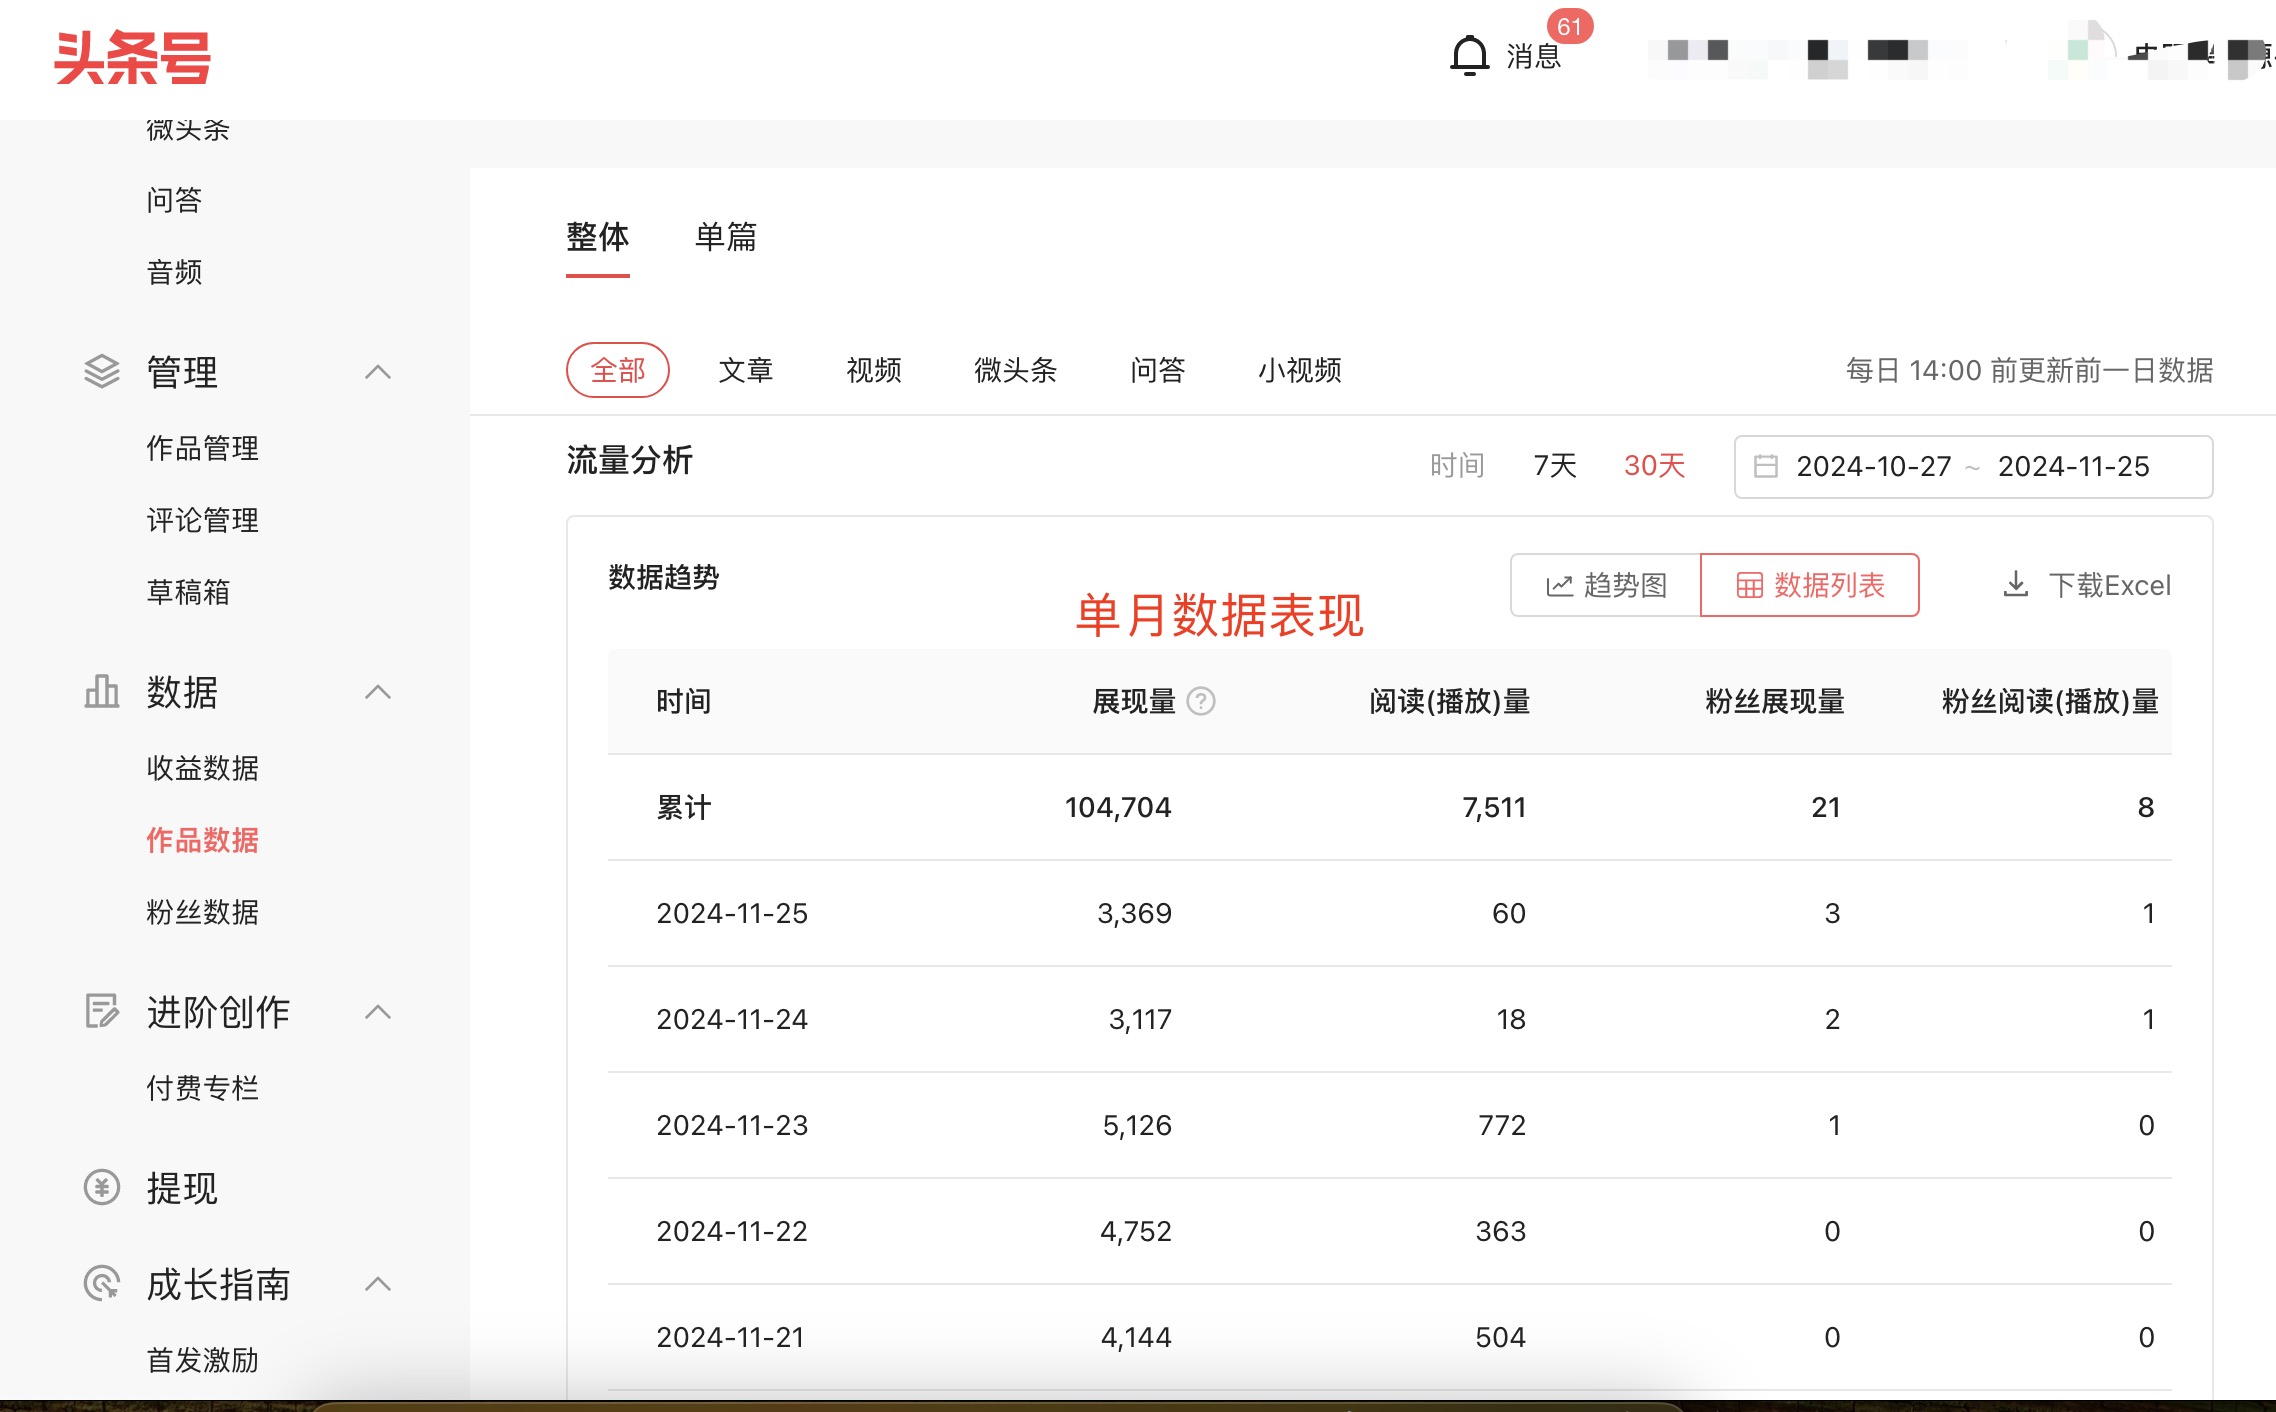Image resolution: width=2276 pixels, height=1412 pixels.
Task: Open the 消息 messages link
Action: (x=1534, y=56)
